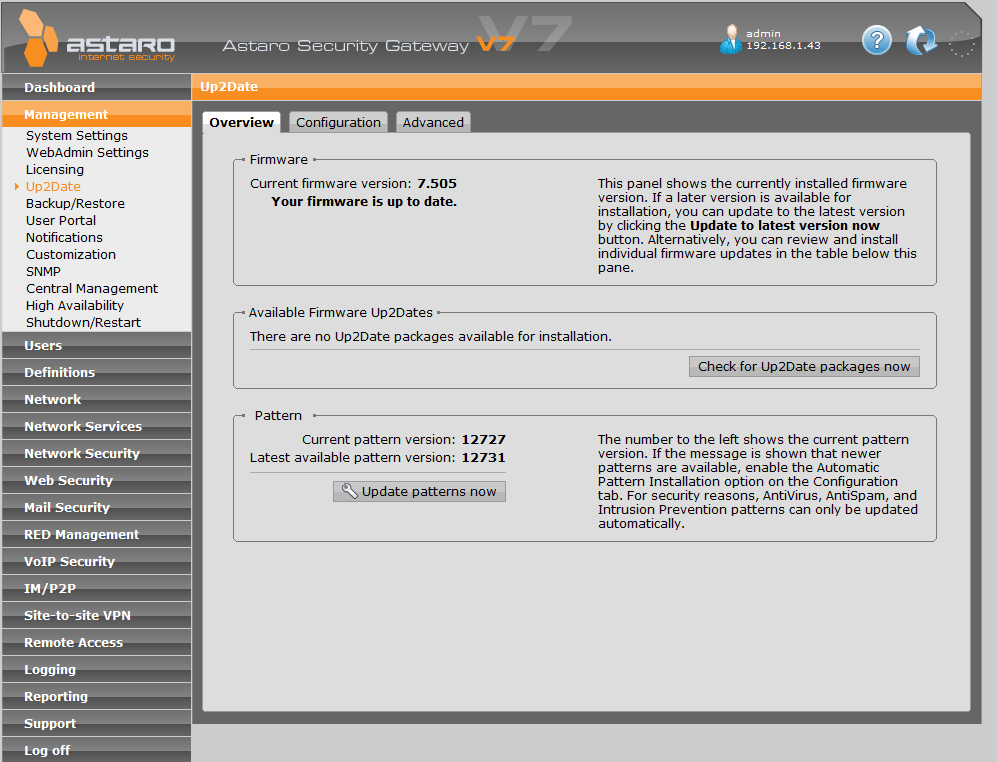The width and height of the screenshot is (997, 762).
Task: Select Up2Date in the sidebar
Action: (53, 186)
